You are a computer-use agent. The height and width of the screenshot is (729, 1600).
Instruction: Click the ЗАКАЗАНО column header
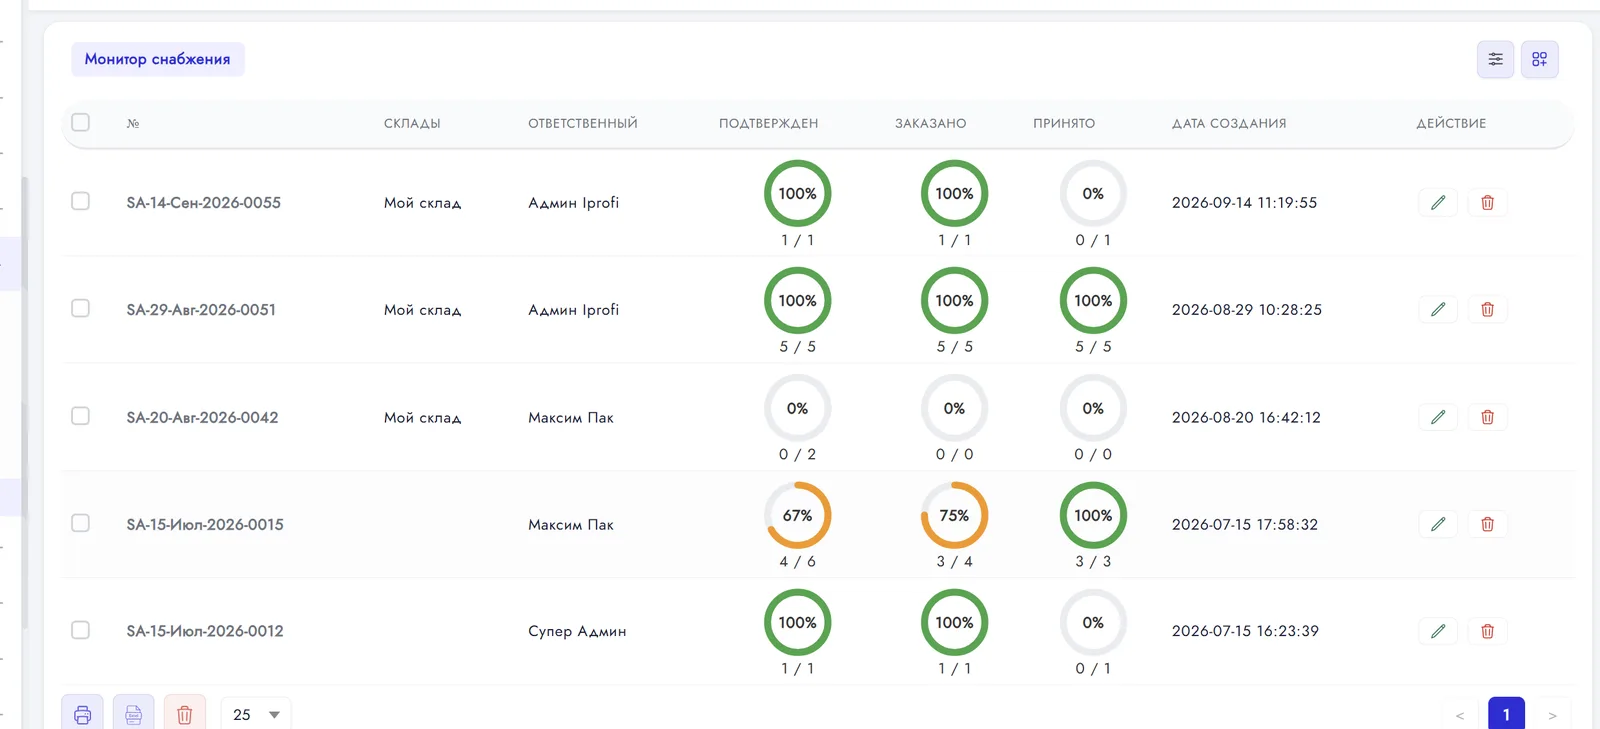930,123
